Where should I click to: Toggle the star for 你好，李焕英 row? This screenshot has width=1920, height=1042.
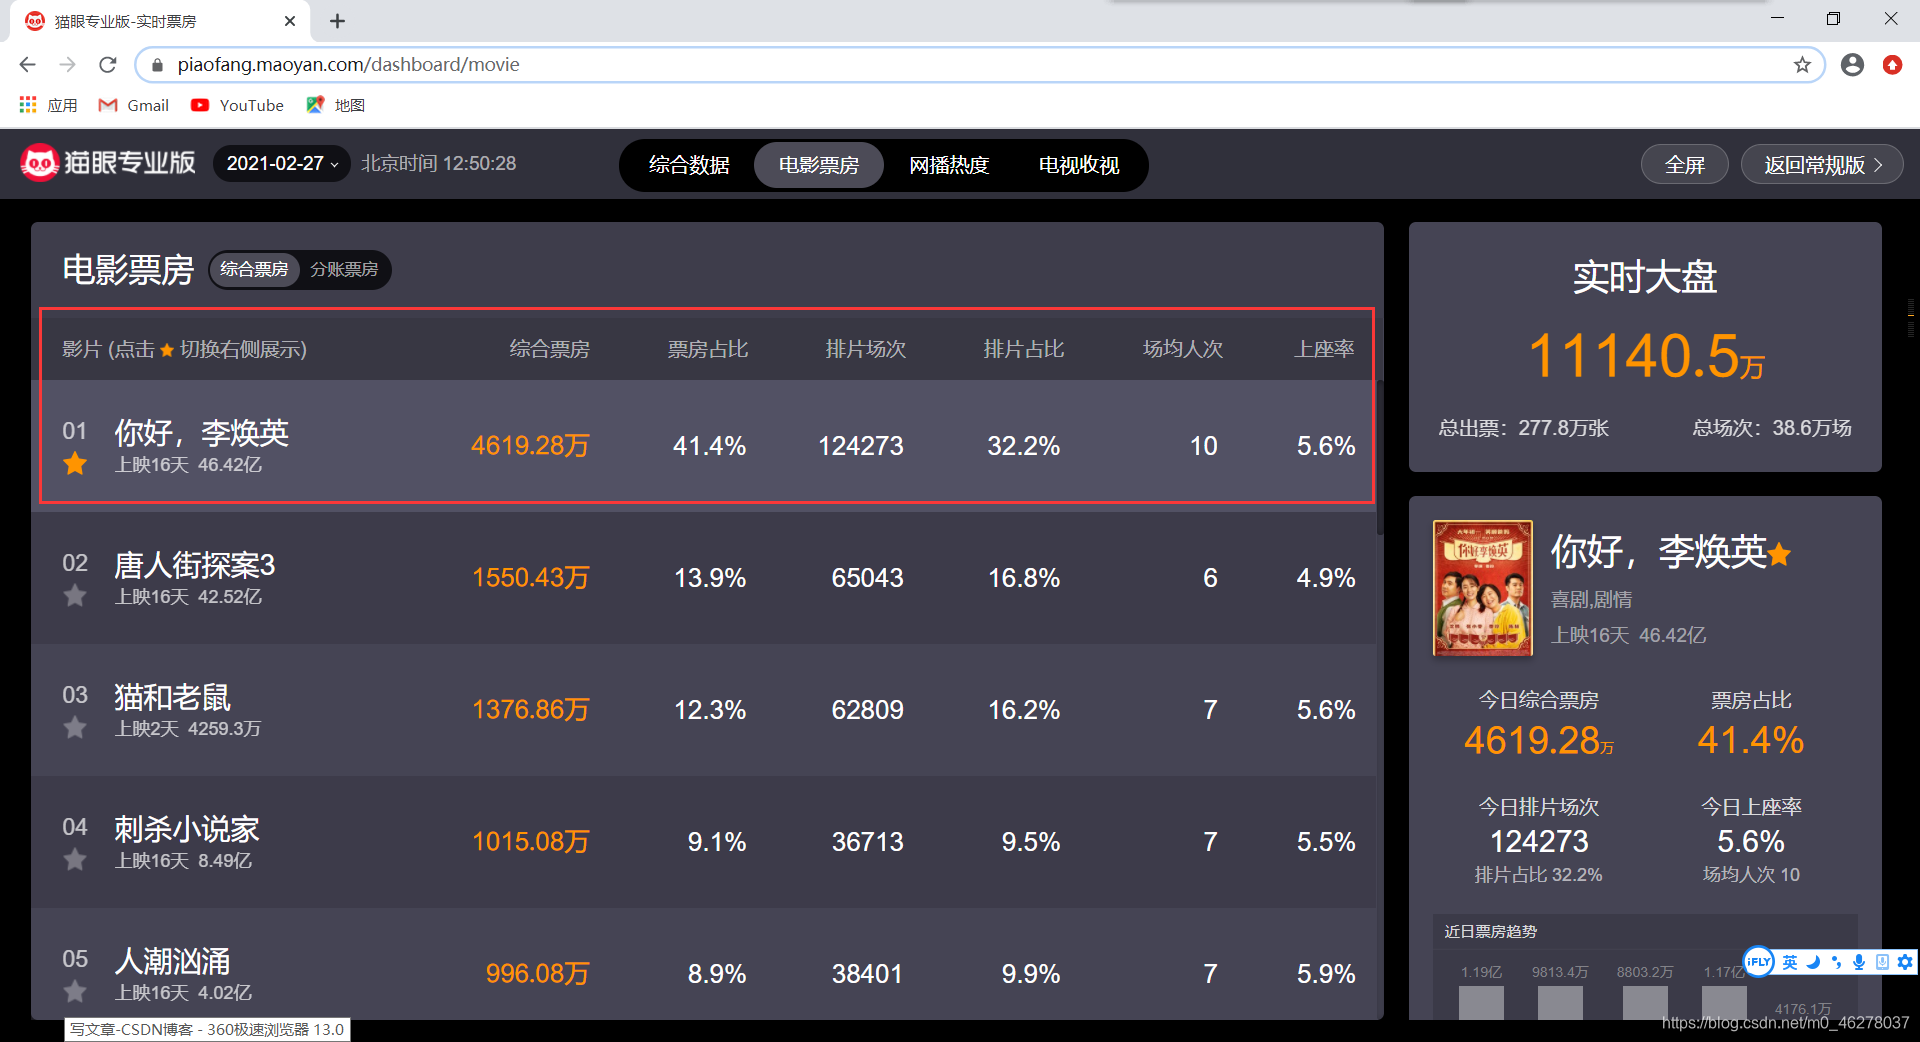click(x=75, y=464)
